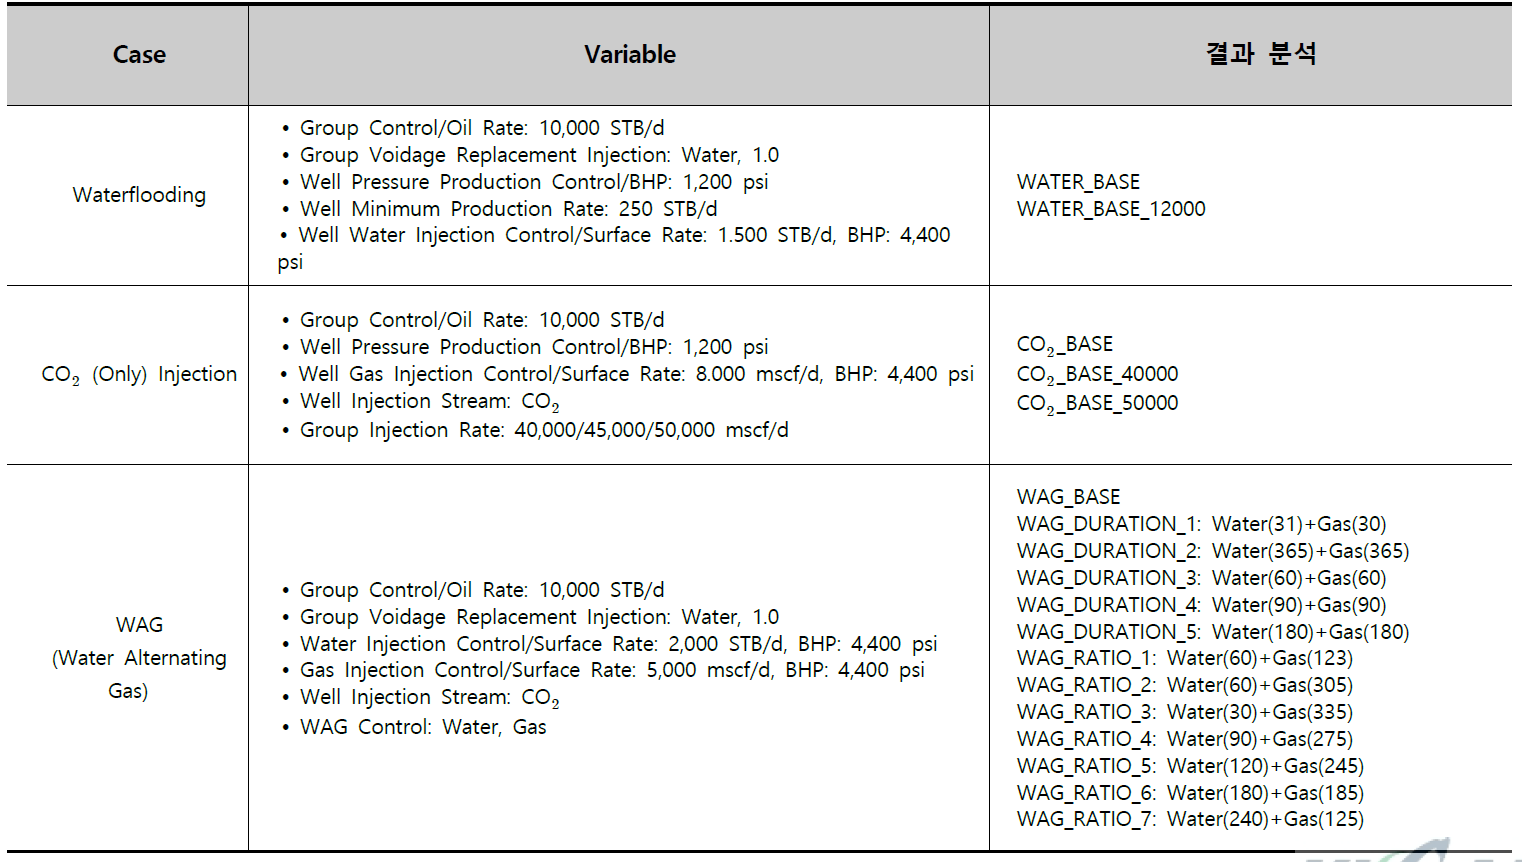Click 'Group Injection Rate: 40,000/45,000/50,000 mscf/d'

tap(544, 430)
